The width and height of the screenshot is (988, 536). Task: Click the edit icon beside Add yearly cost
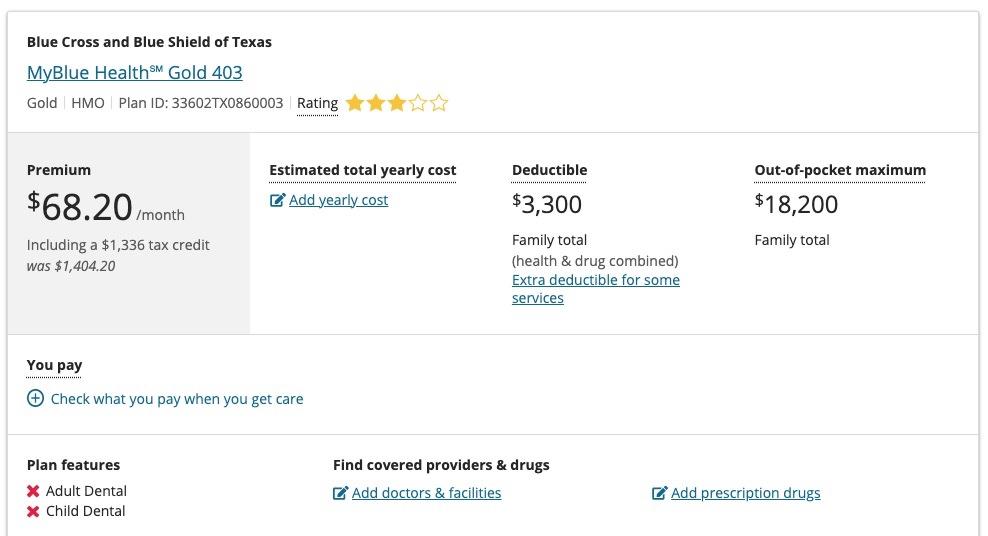[277, 200]
